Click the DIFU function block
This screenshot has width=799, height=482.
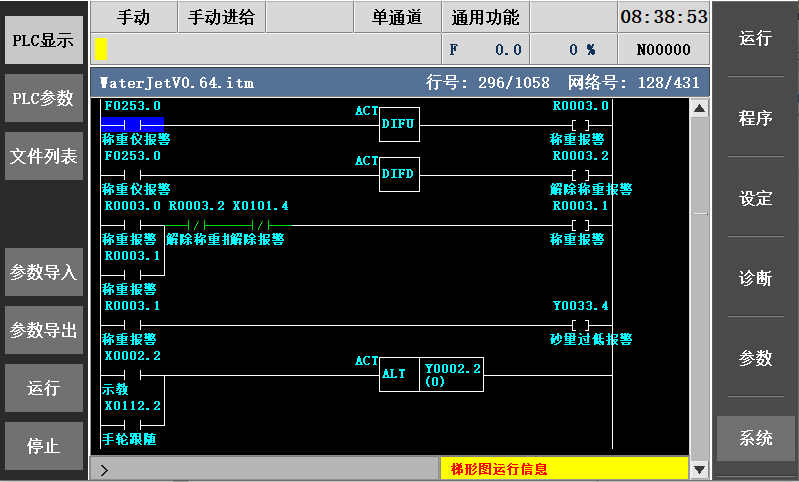400,122
